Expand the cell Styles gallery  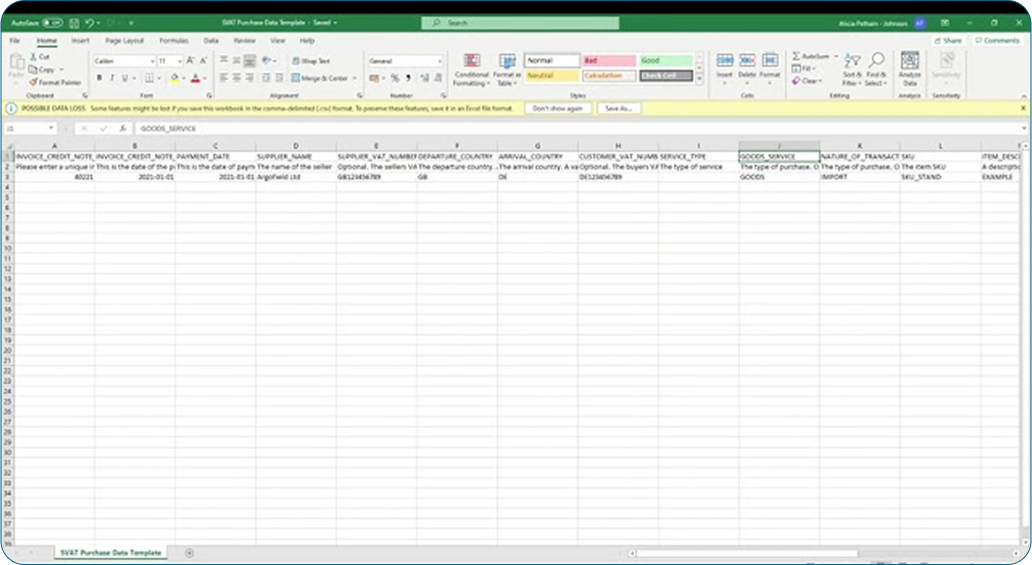[700, 79]
